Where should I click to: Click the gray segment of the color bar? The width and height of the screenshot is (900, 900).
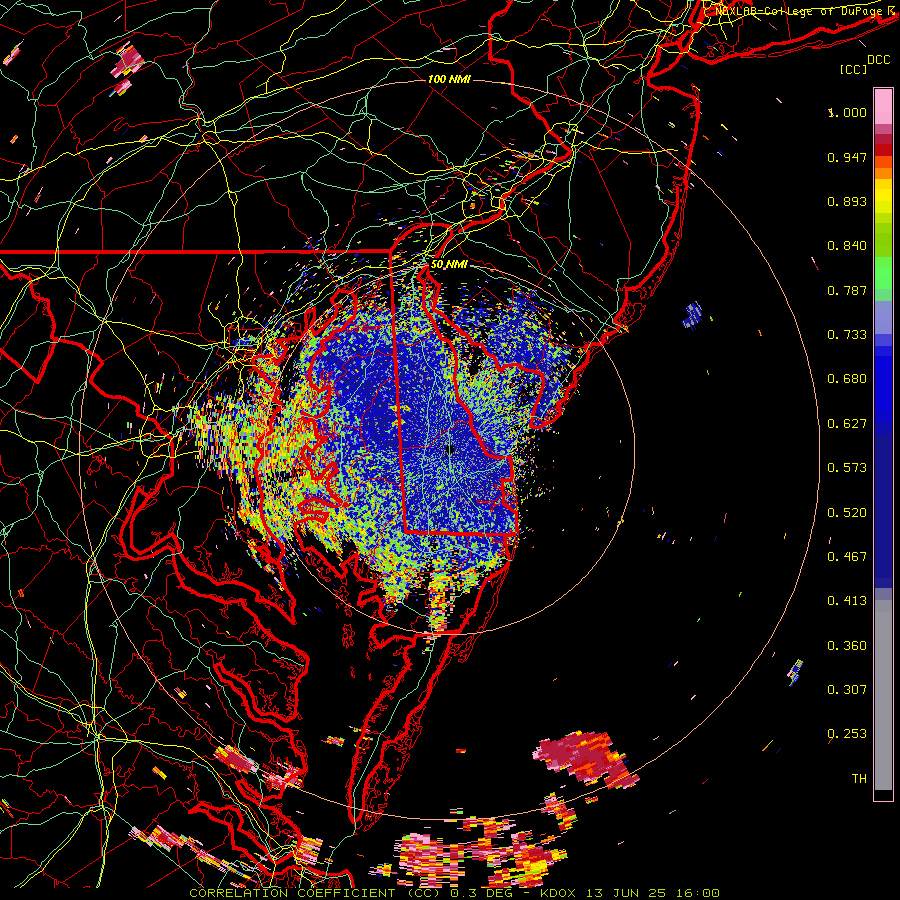[x=883, y=695]
